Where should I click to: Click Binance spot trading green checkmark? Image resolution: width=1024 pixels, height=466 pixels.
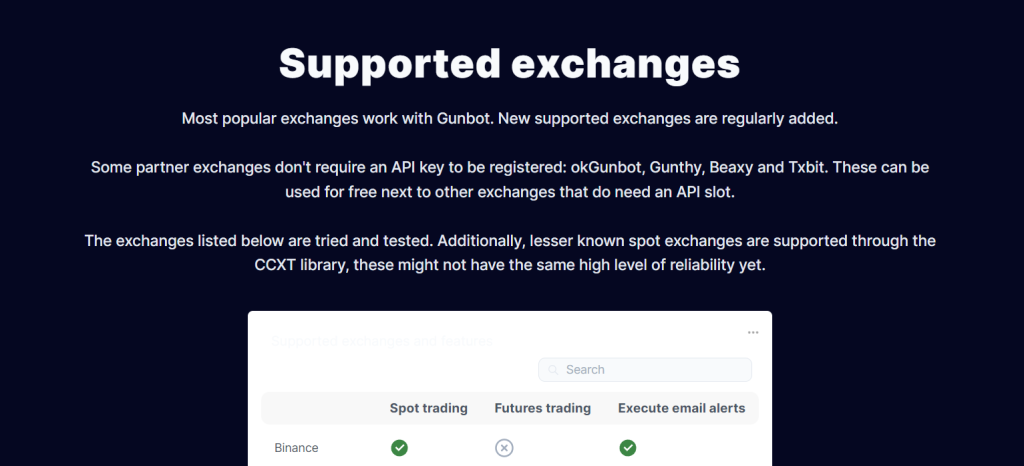400,448
